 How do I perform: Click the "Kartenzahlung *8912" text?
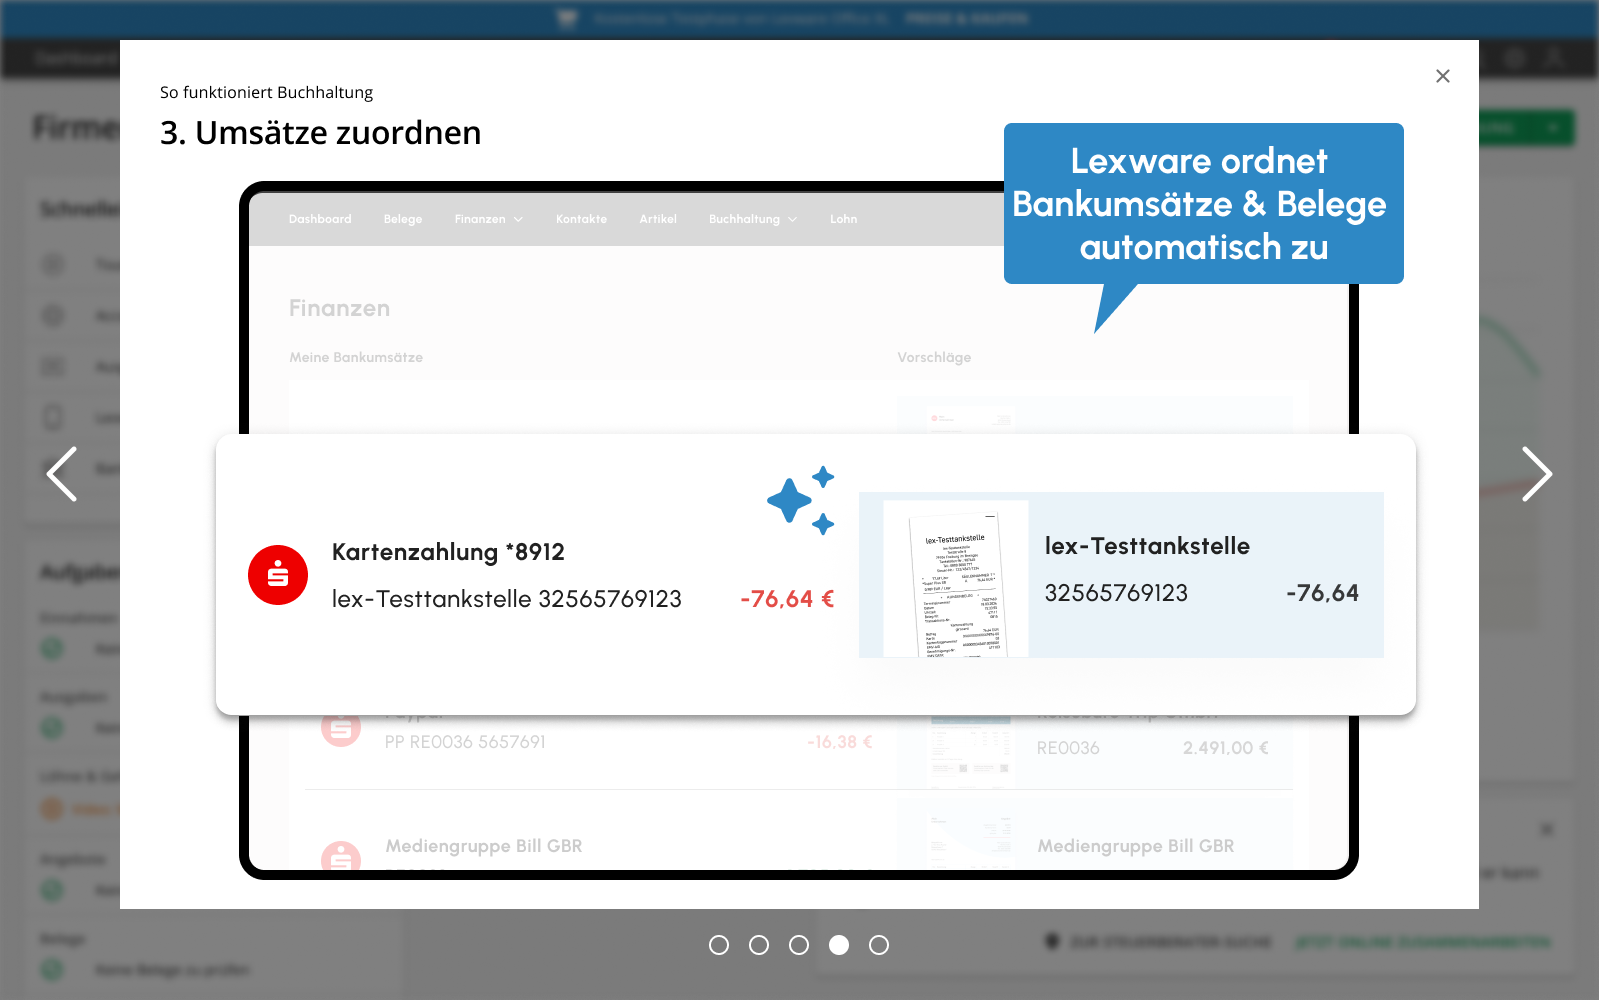tap(448, 552)
